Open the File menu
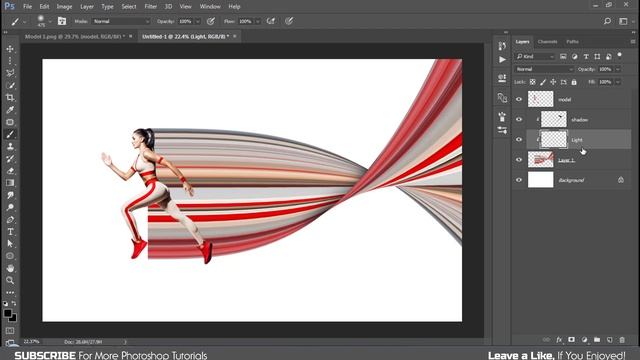 27,7
